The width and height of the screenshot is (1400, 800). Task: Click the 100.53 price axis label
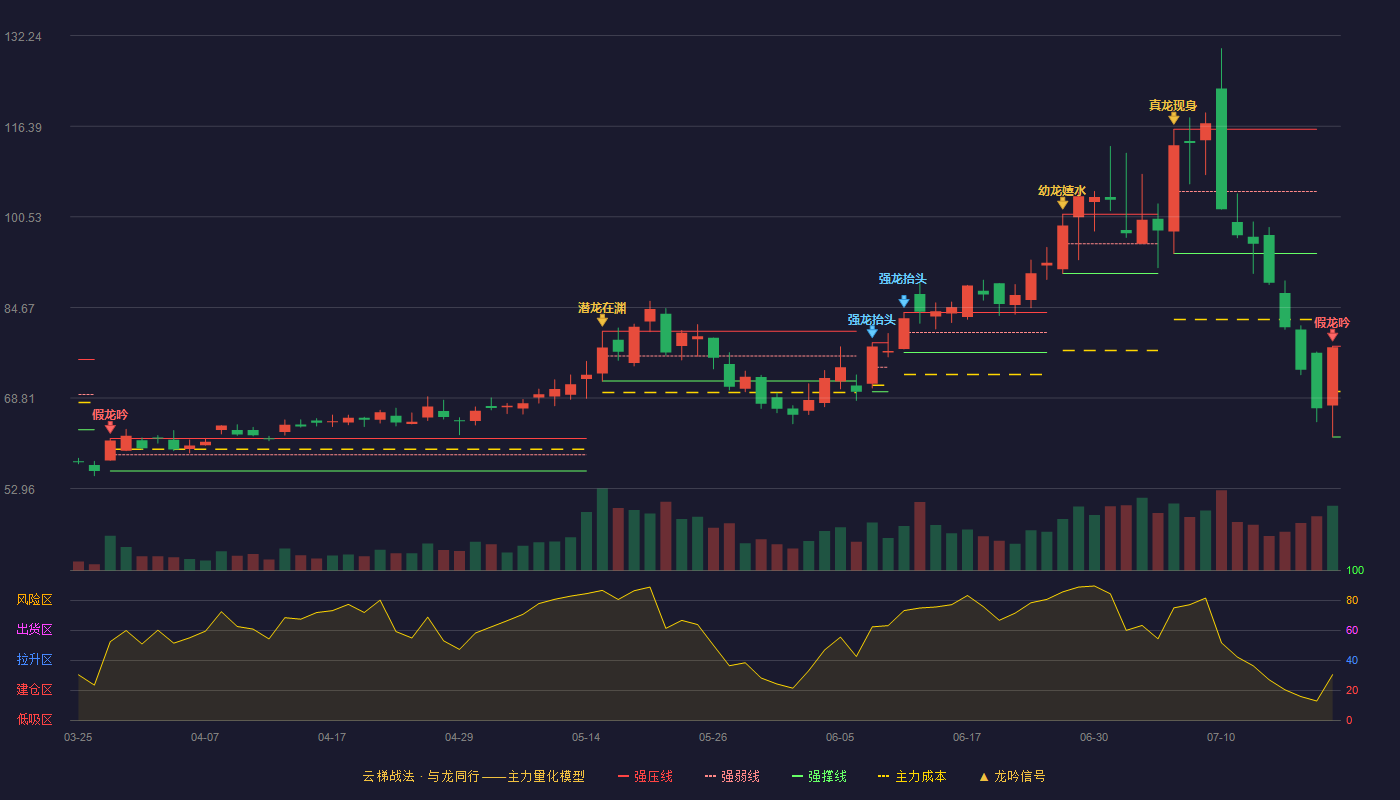click(x=23, y=217)
